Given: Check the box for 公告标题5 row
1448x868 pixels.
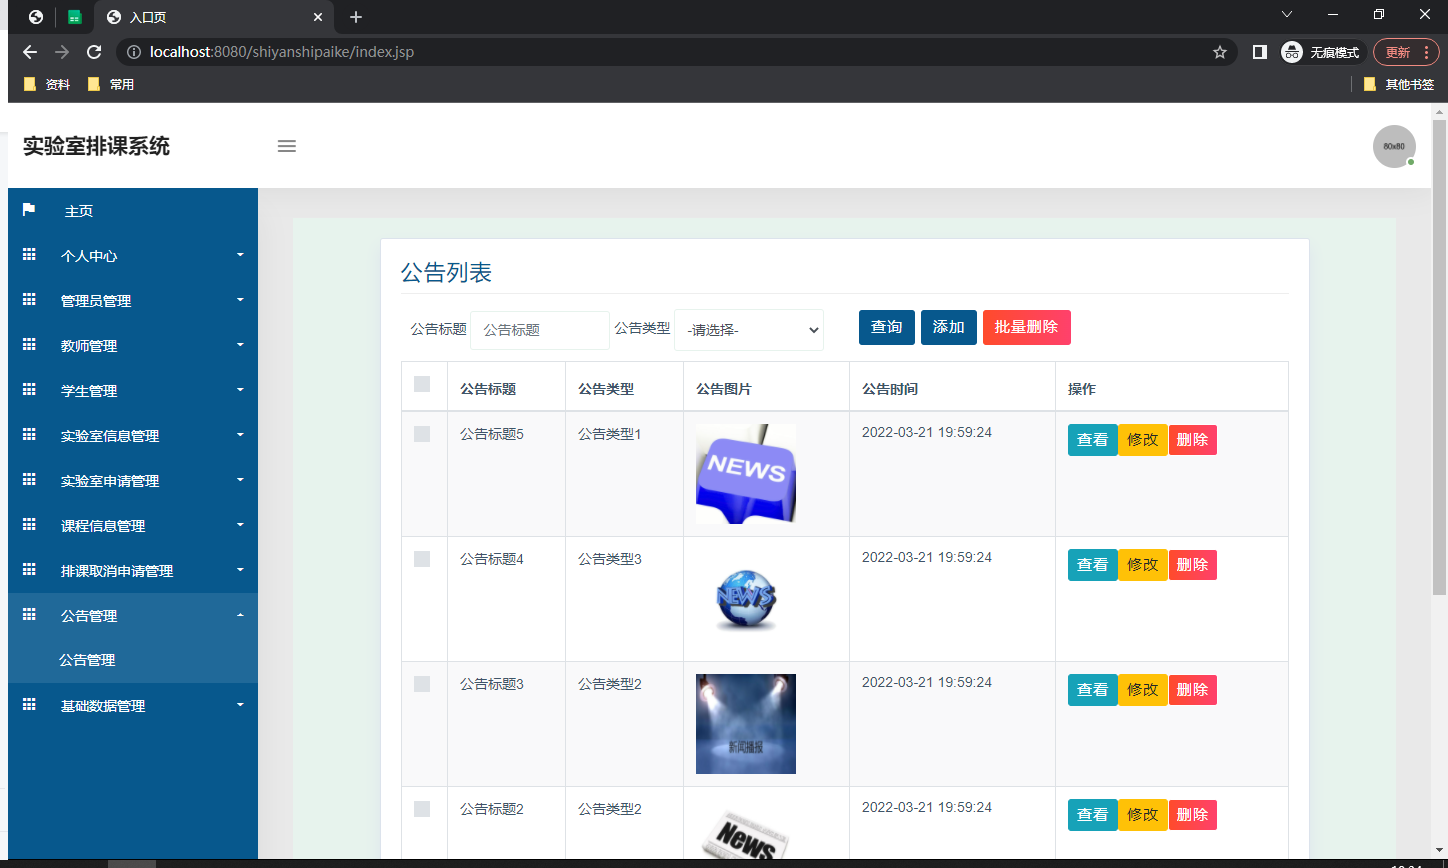Looking at the screenshot, I should (x=422, y=434).
